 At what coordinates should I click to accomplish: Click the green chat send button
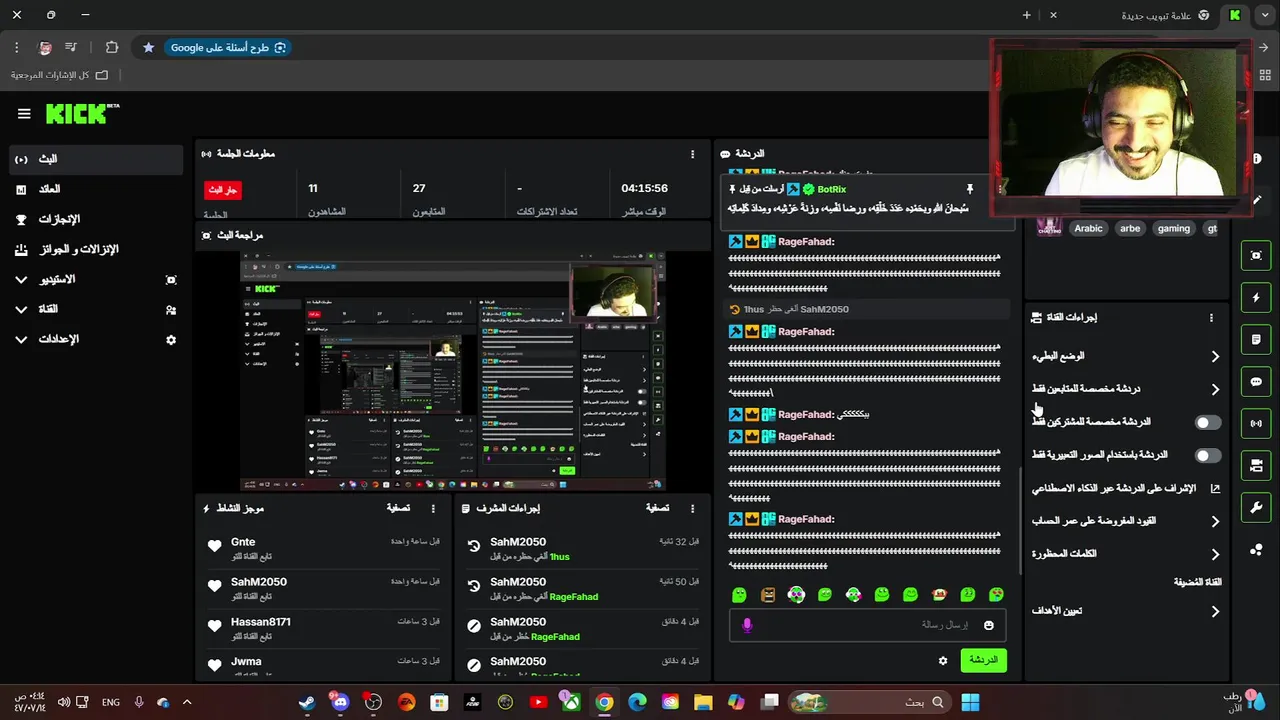coord(983,660)
